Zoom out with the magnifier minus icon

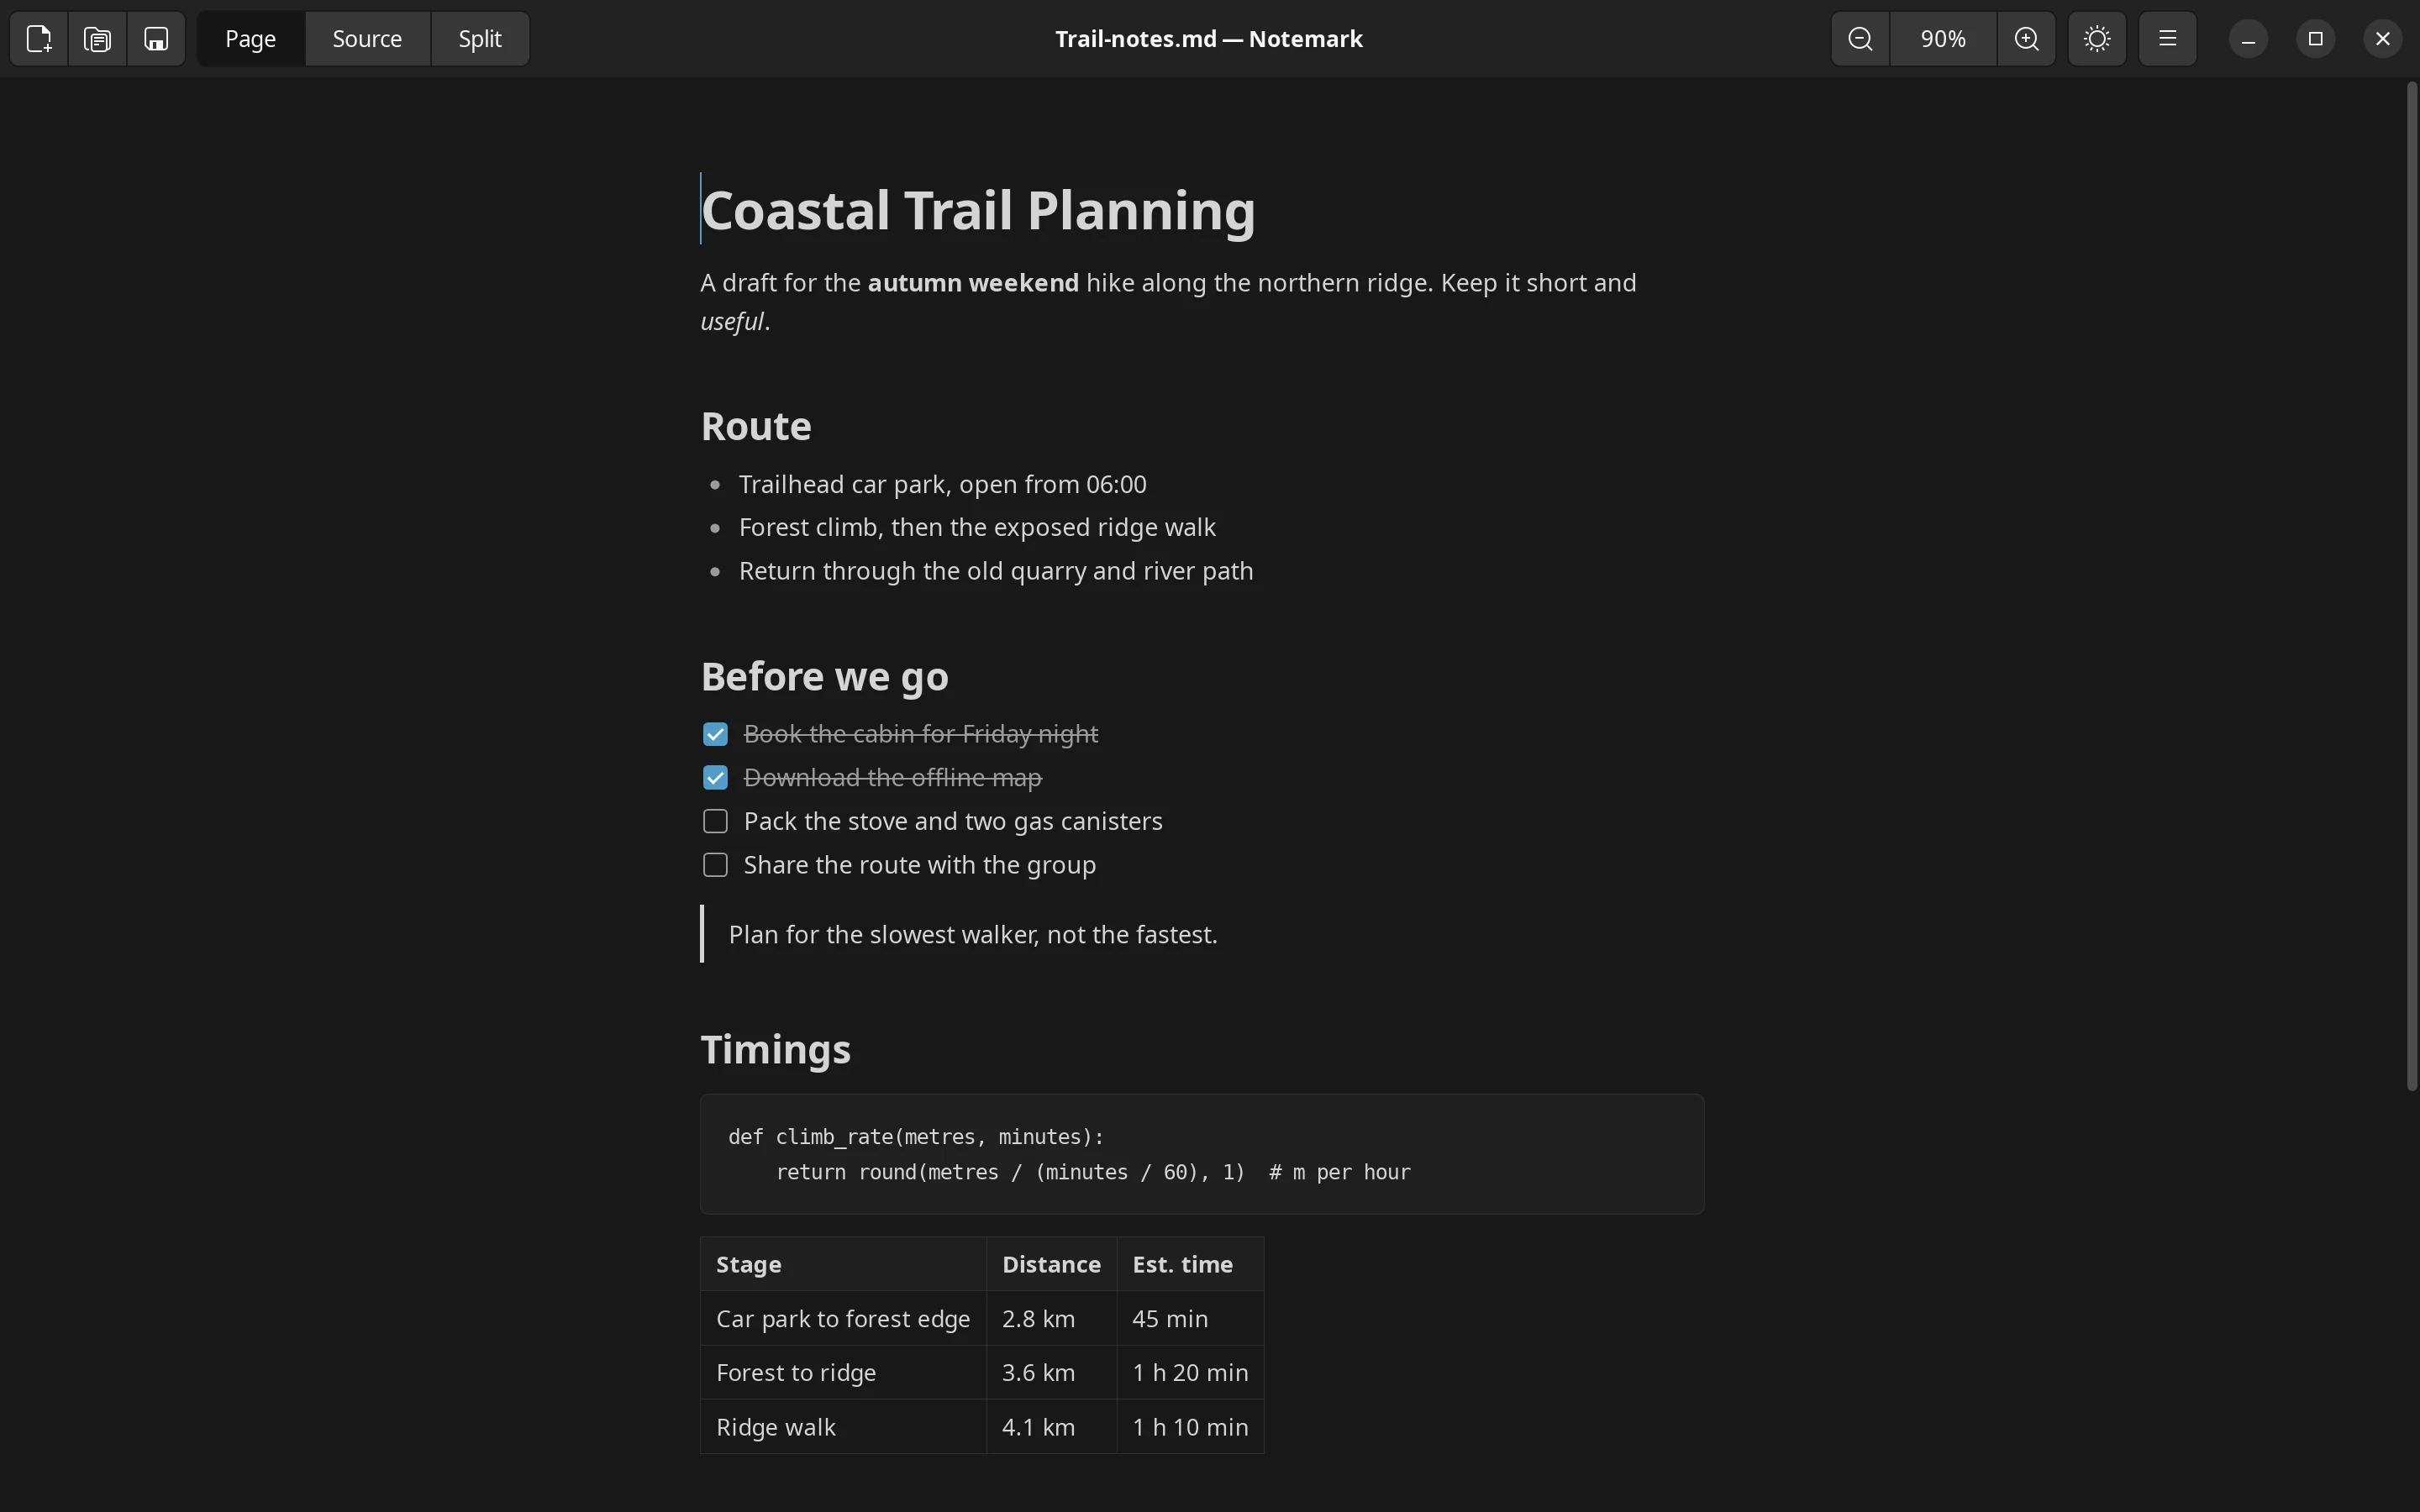[1860, 39]
